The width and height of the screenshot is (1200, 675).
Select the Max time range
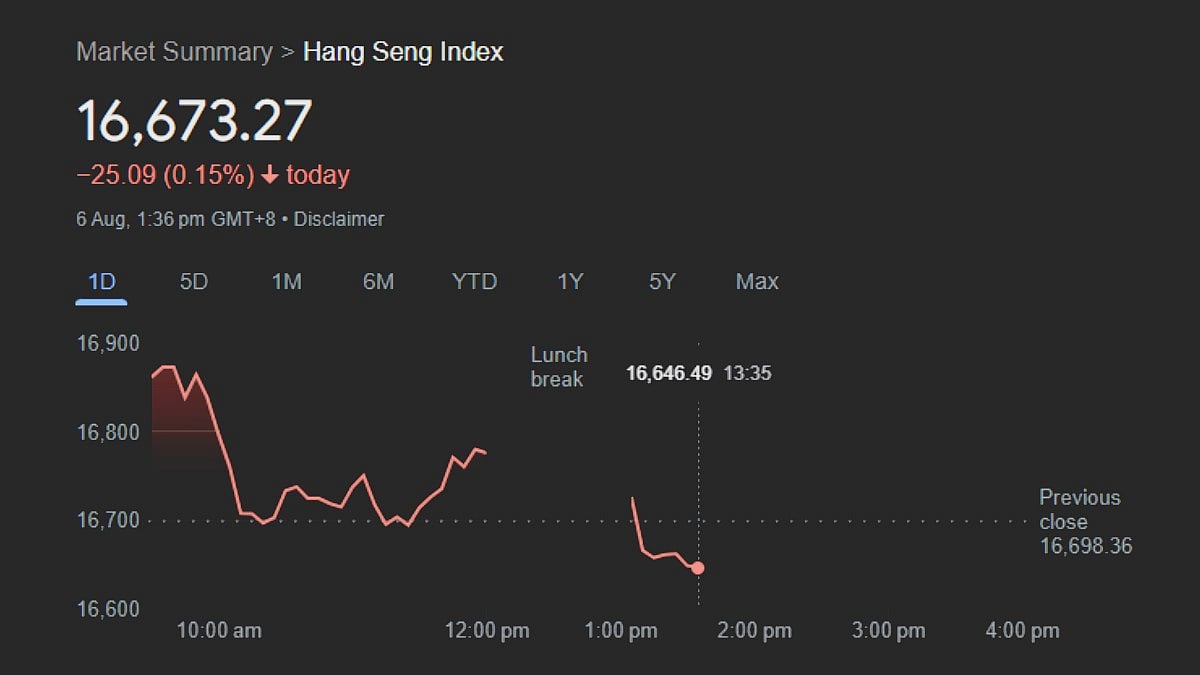pyautogui.click(x=757, y=282)
